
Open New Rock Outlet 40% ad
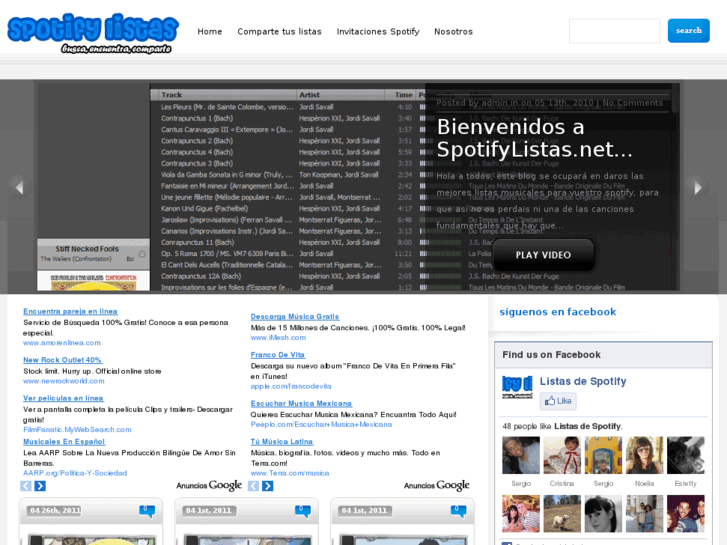pyautogui.click(x=62, y=360)
